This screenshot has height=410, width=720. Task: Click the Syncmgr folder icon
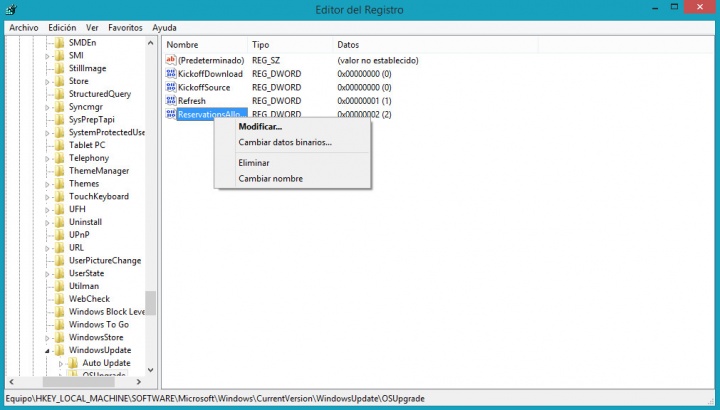[60, 107]
